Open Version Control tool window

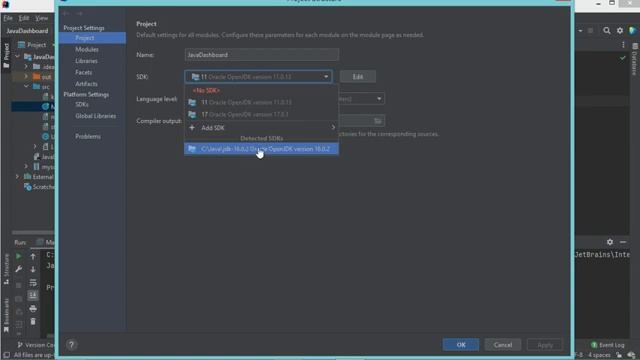tap(36, 345)
